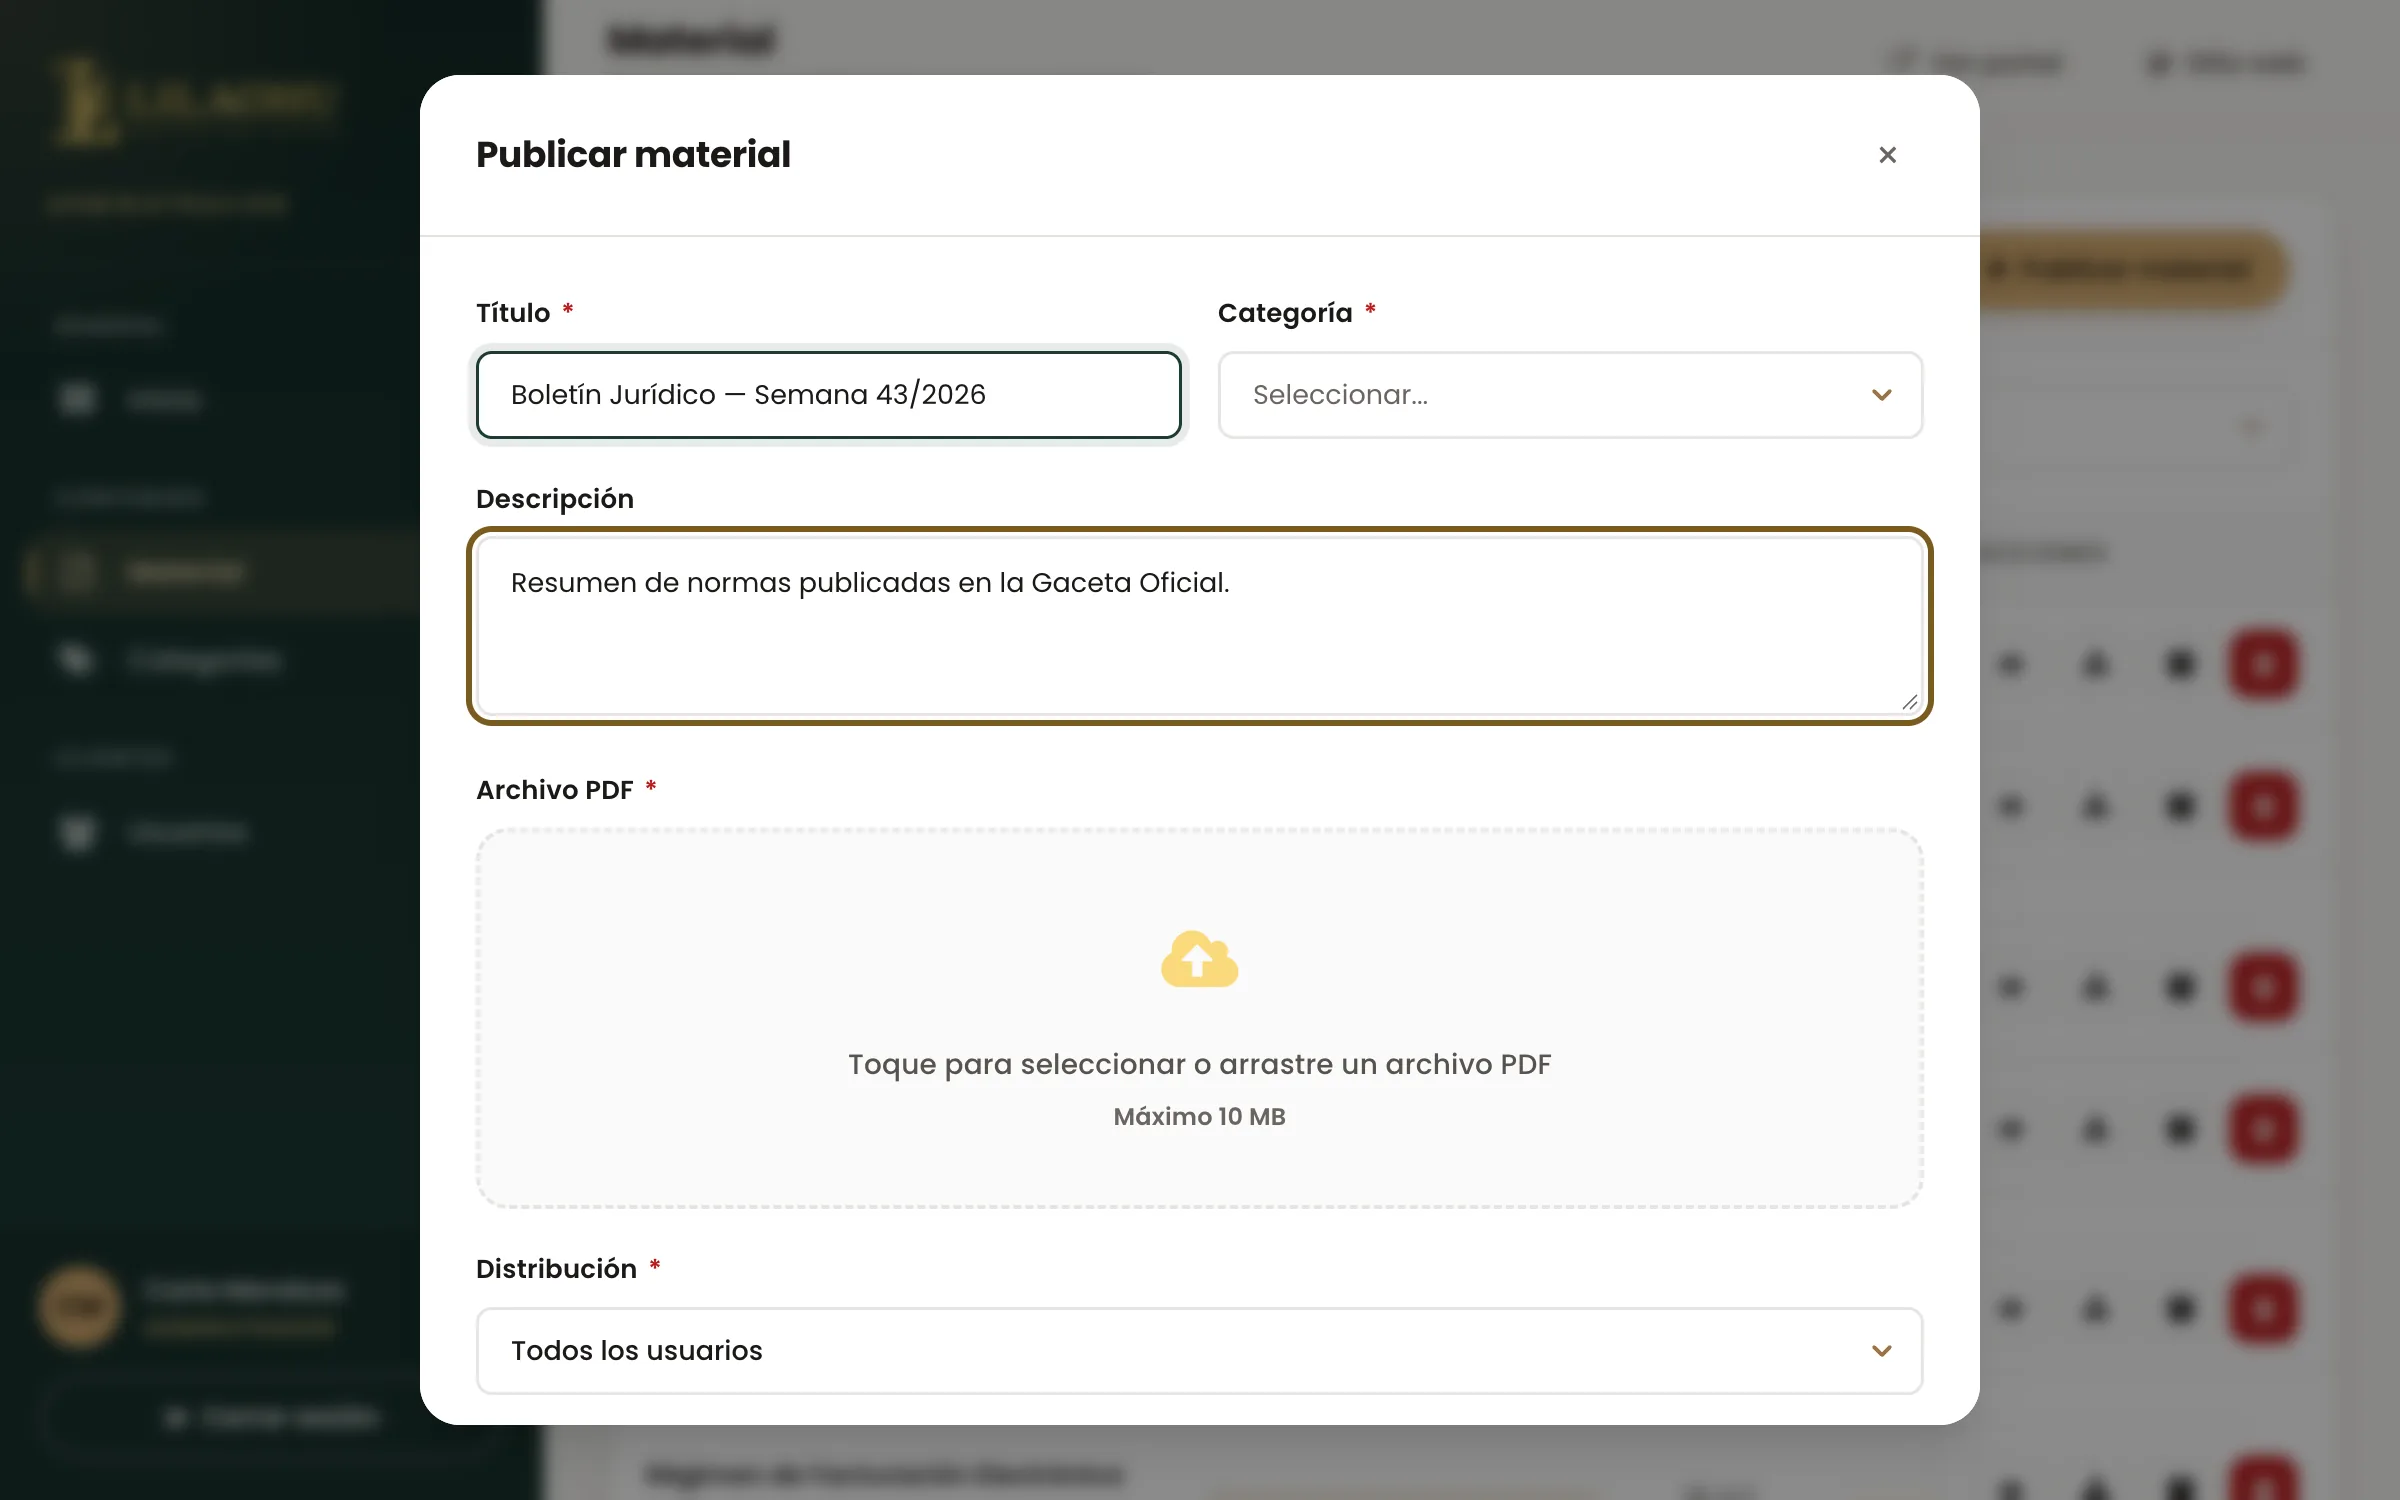Click the Descripción textarea resize handle
Image resolution: width=2400 pixels, height=1500 pixels.
click(1909, 702)
